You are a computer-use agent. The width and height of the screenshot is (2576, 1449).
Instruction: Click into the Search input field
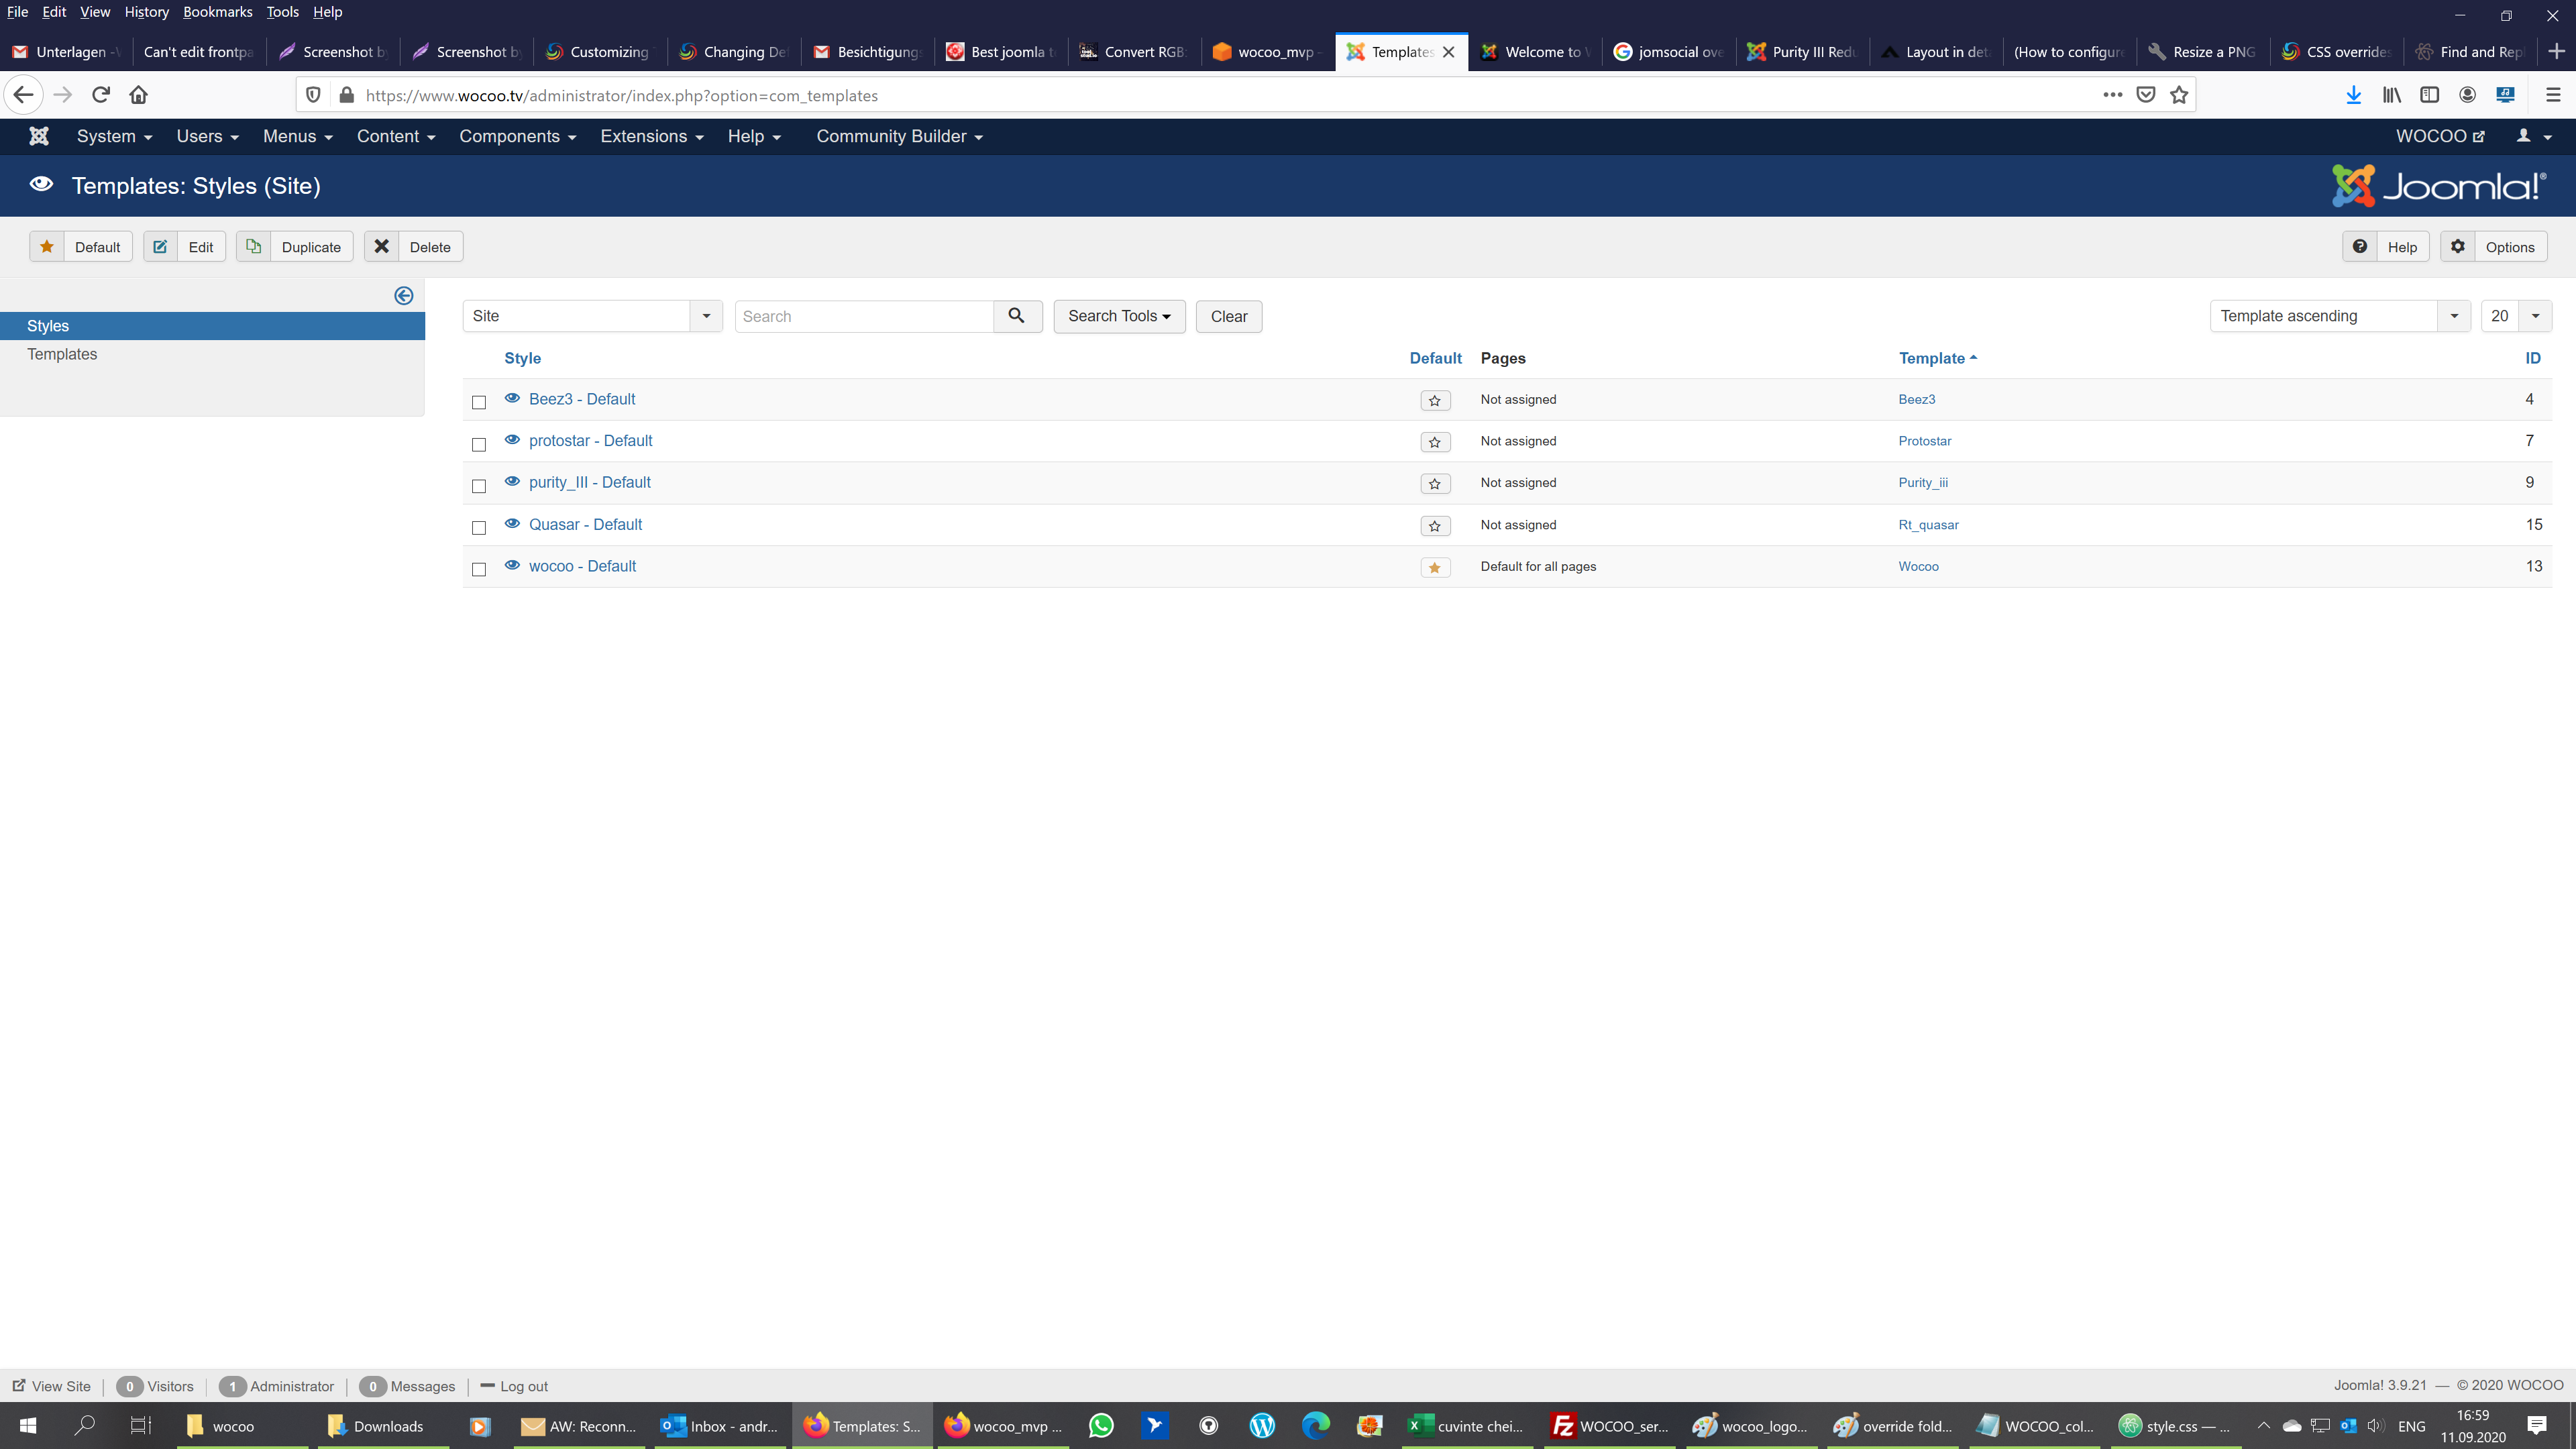pyautogui.click(x=864, y=316)
